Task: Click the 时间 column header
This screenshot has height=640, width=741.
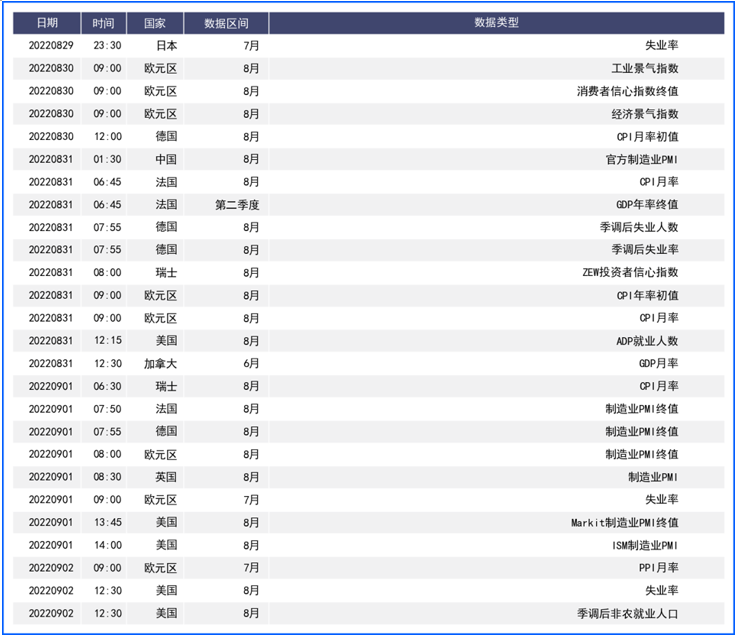Action: tap(103, 23)
